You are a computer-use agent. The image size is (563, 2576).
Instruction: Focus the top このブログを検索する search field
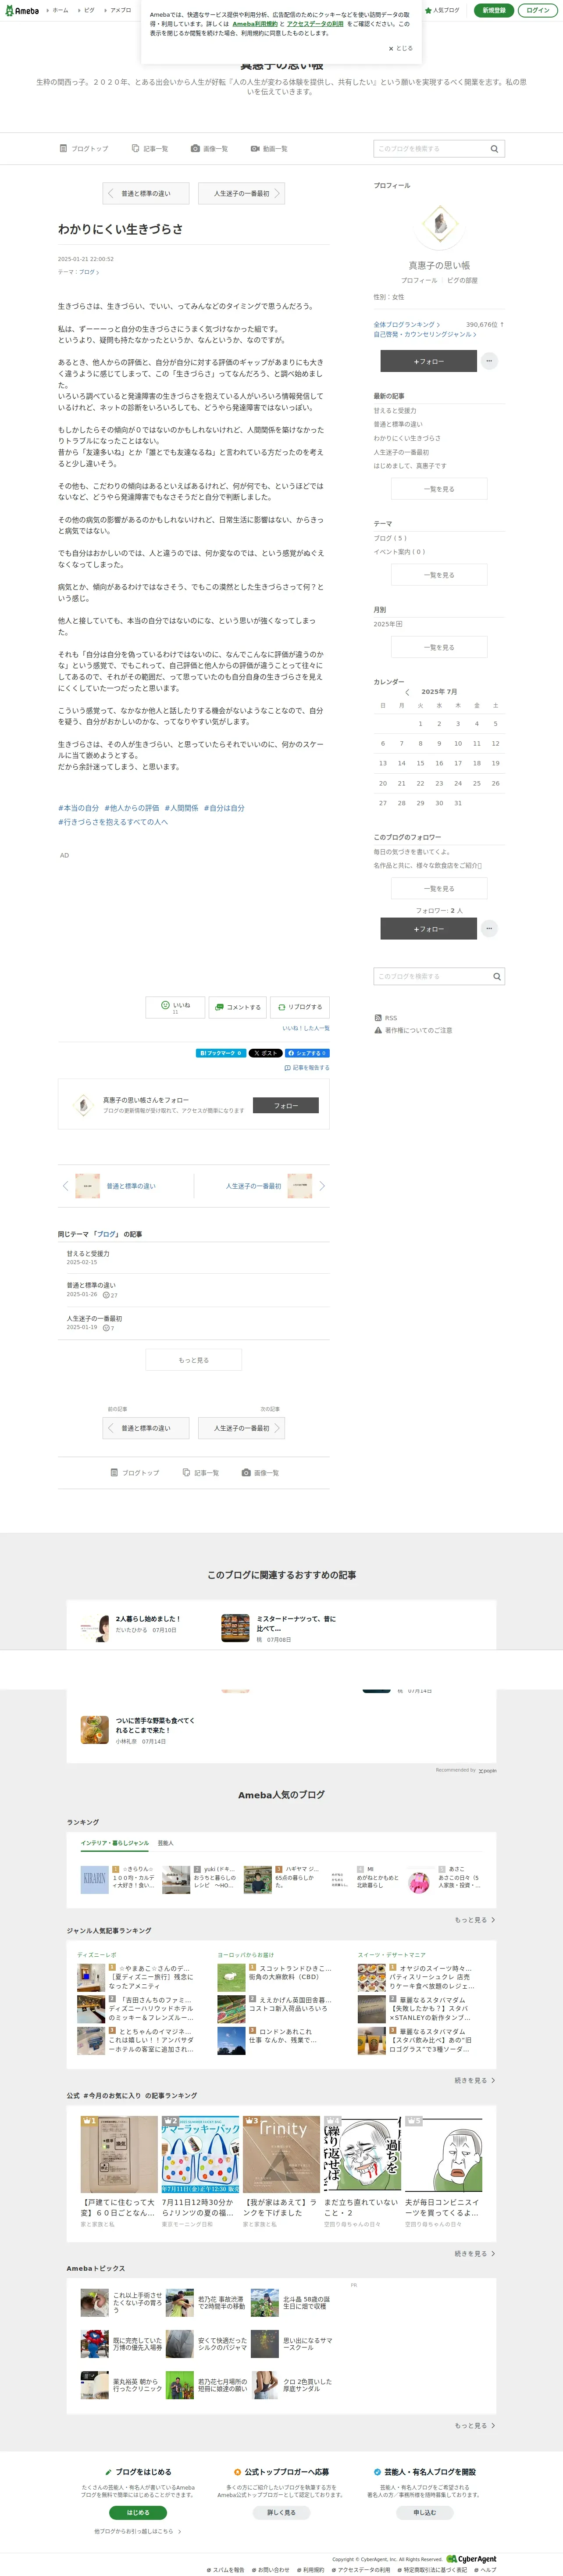point(430,149)
